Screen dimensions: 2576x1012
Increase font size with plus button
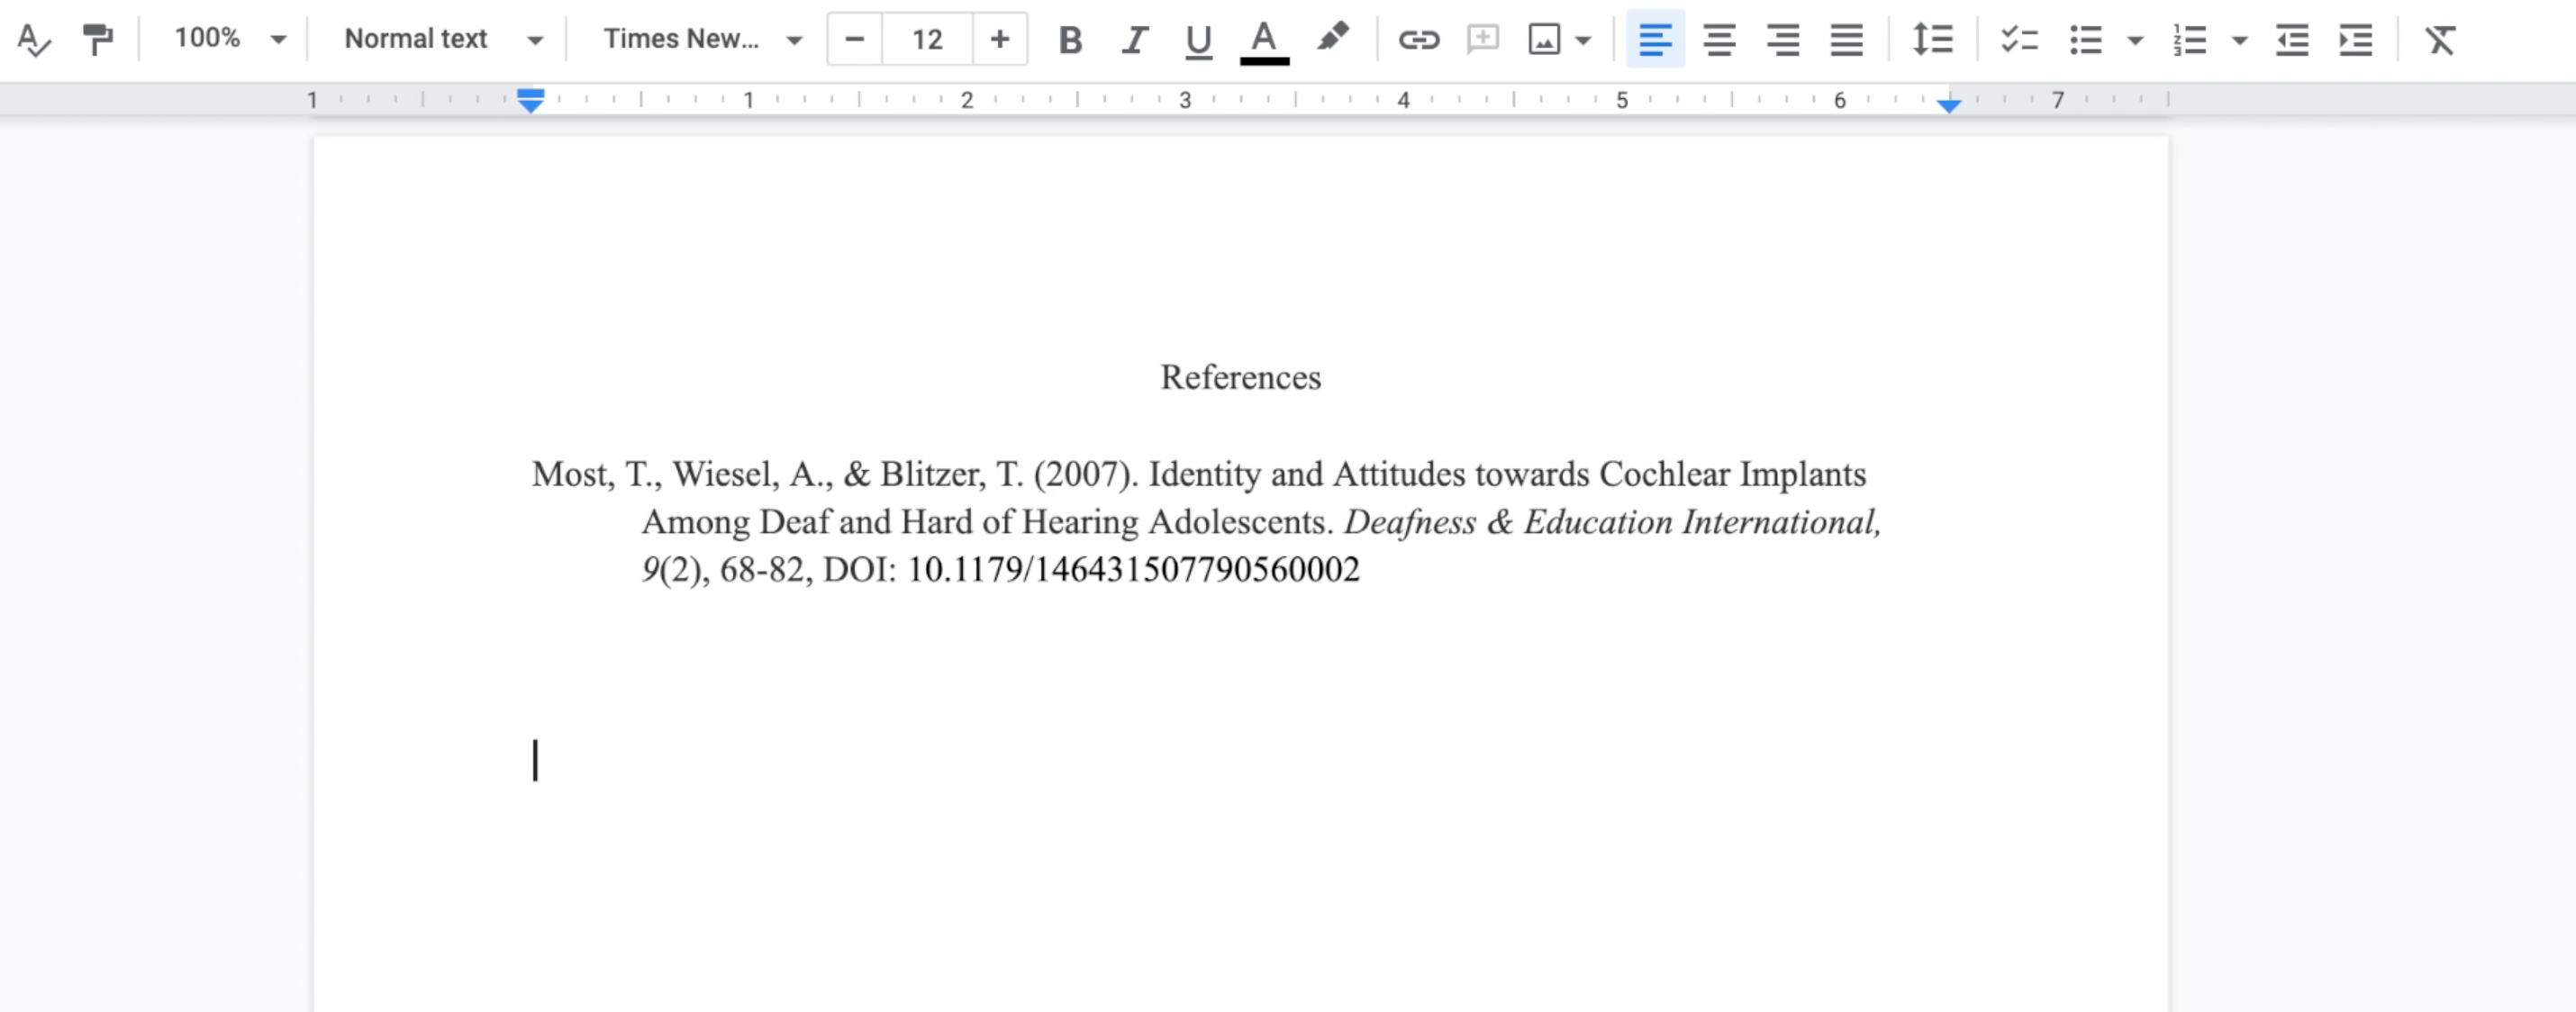tap(999, 39)
